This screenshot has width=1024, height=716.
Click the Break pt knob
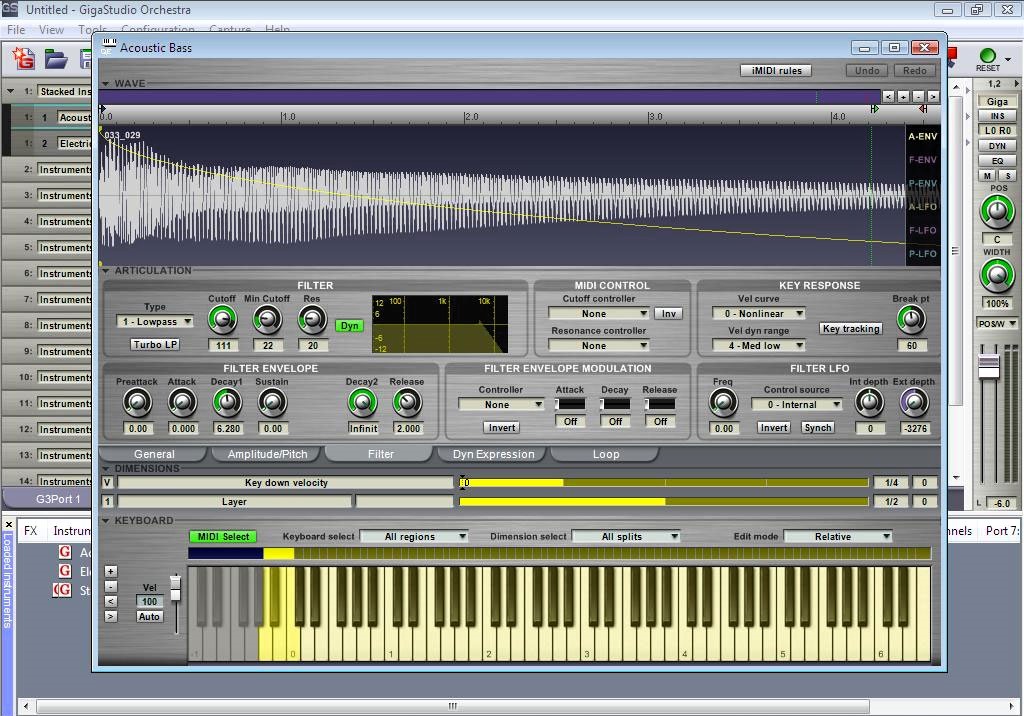(x=912, y=319)
